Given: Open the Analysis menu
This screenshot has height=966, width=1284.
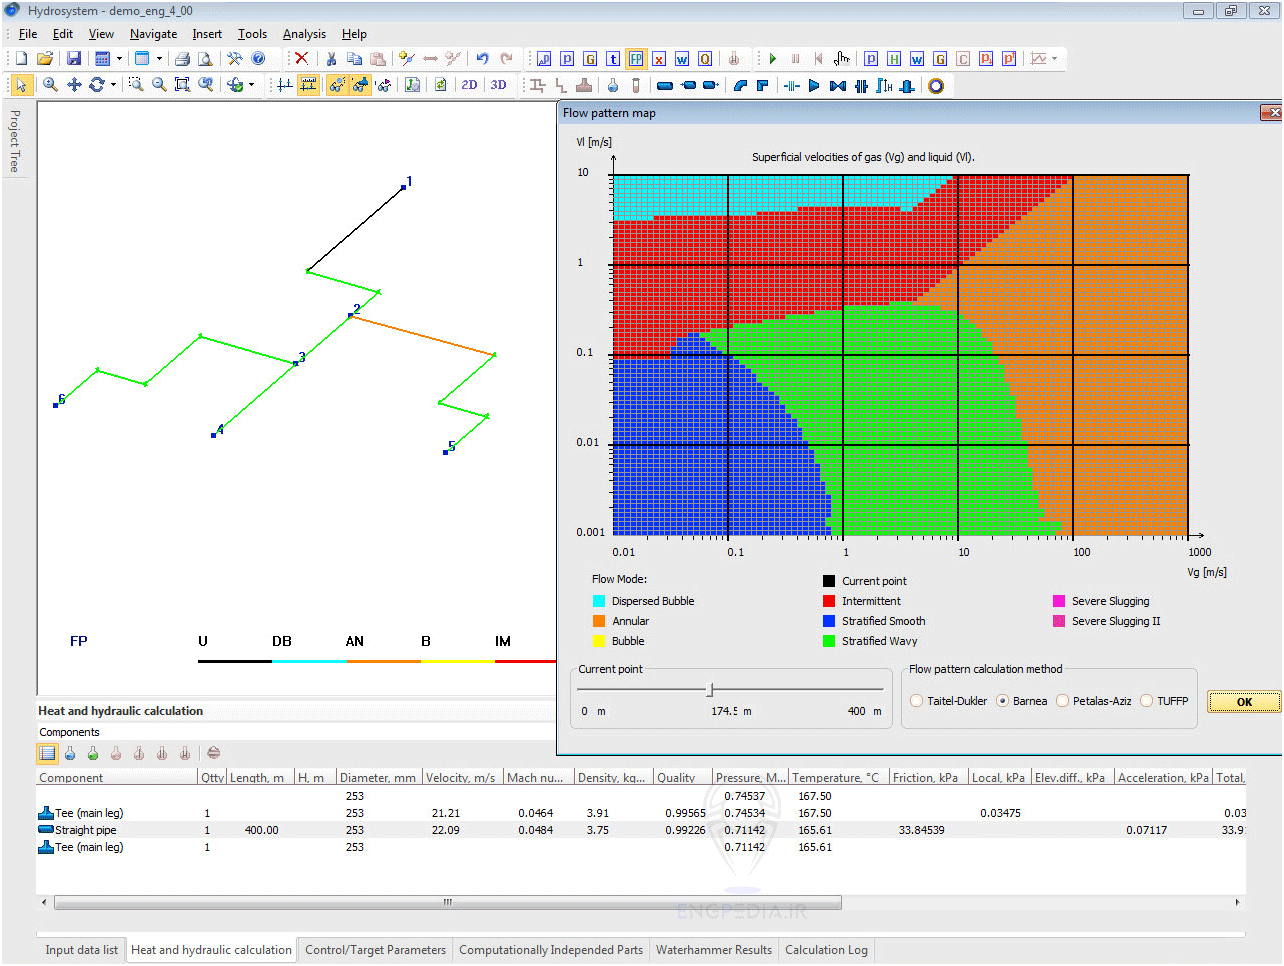Looking at the screenshot, I should [x=304, y=34].
